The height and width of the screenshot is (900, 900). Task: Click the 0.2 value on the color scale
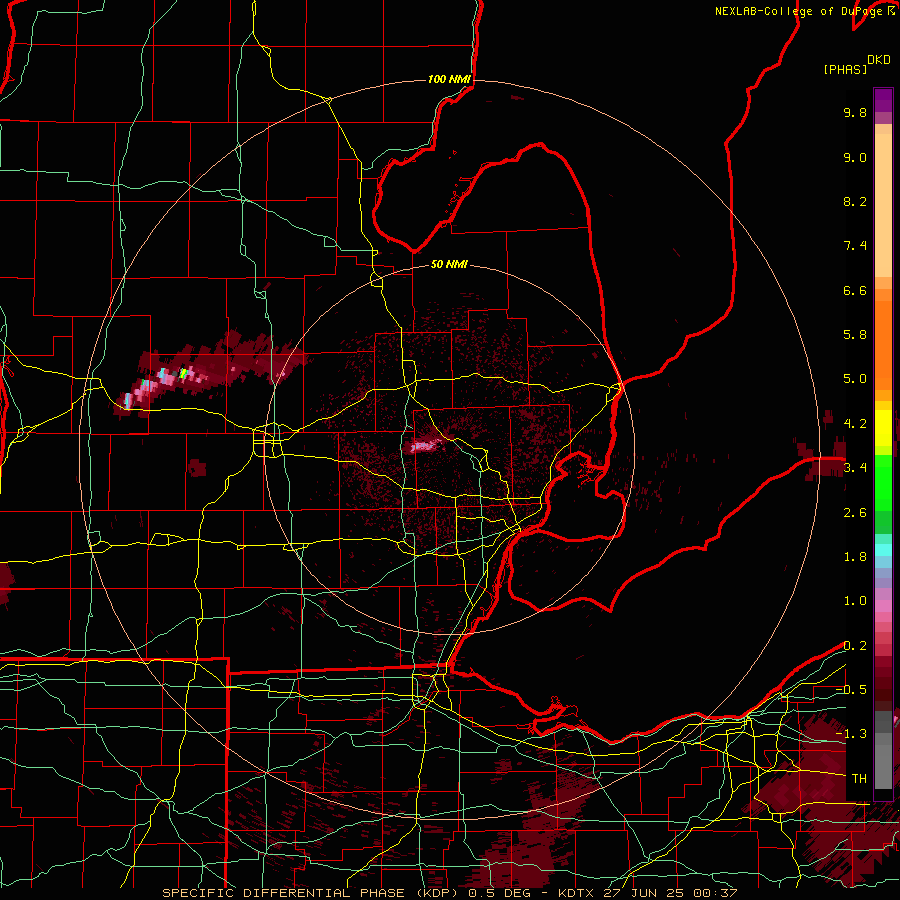tap(855, 646)
